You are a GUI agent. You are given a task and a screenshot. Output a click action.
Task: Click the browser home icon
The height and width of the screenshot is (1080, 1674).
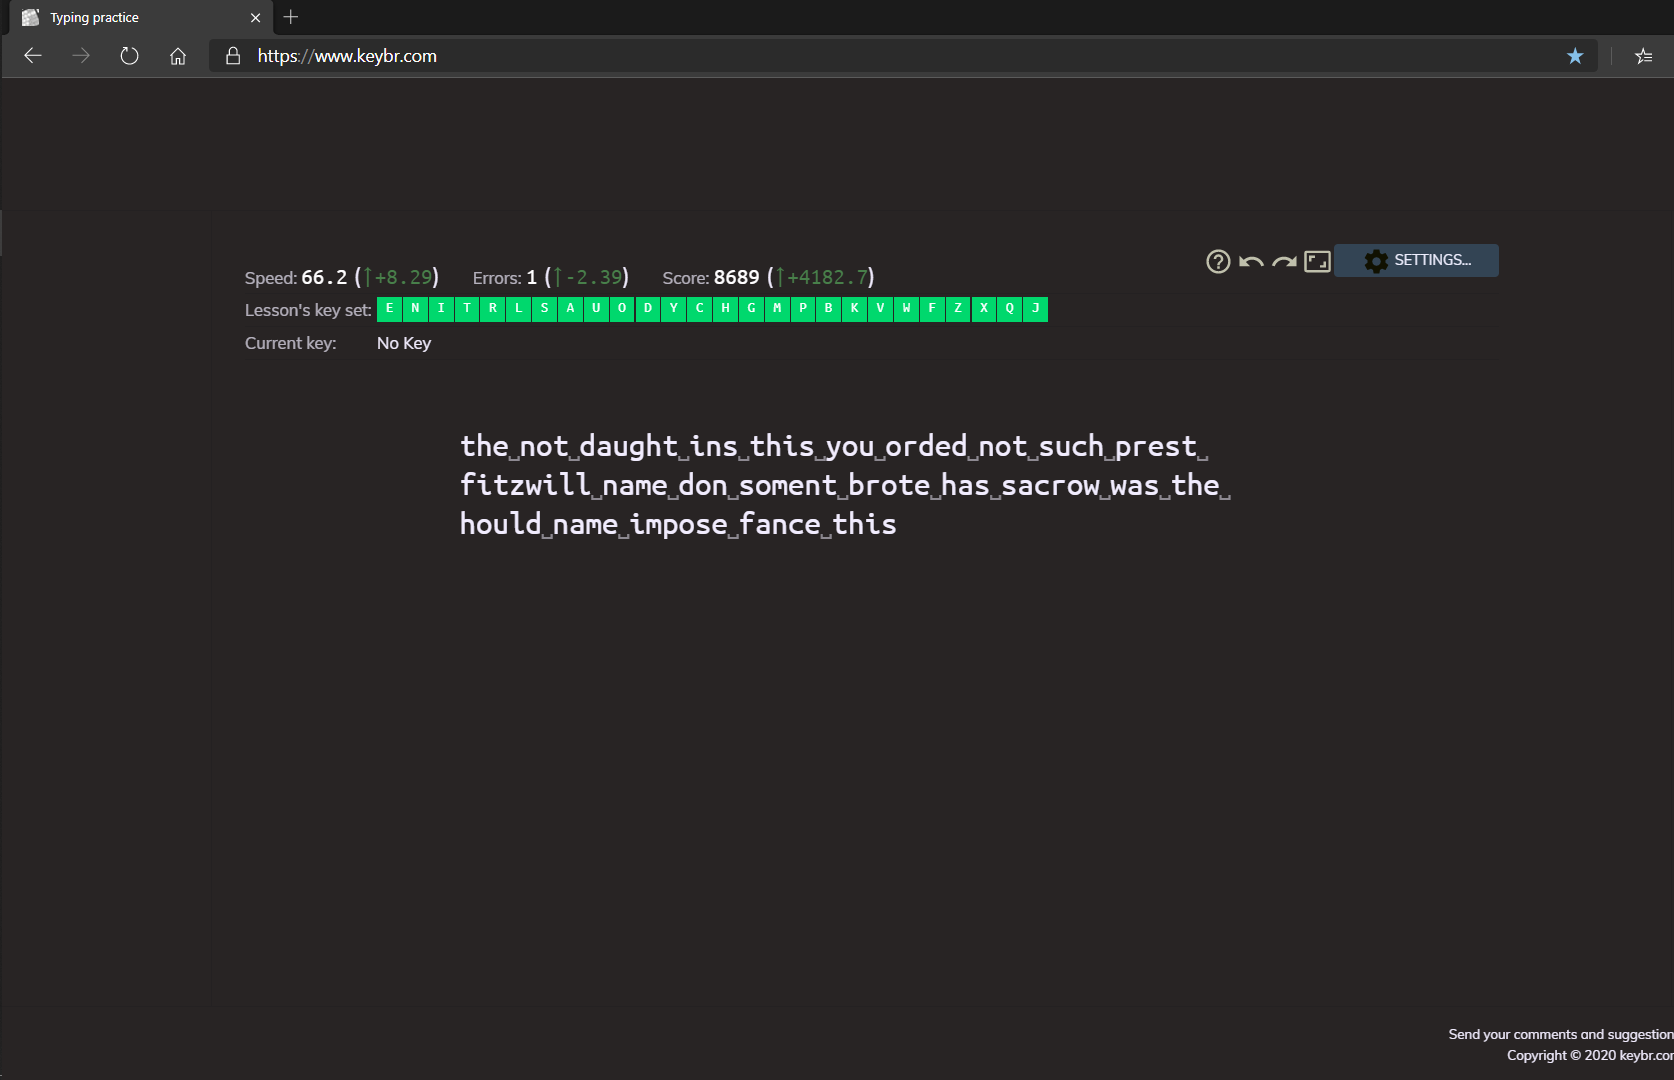[x=178, y=56]
